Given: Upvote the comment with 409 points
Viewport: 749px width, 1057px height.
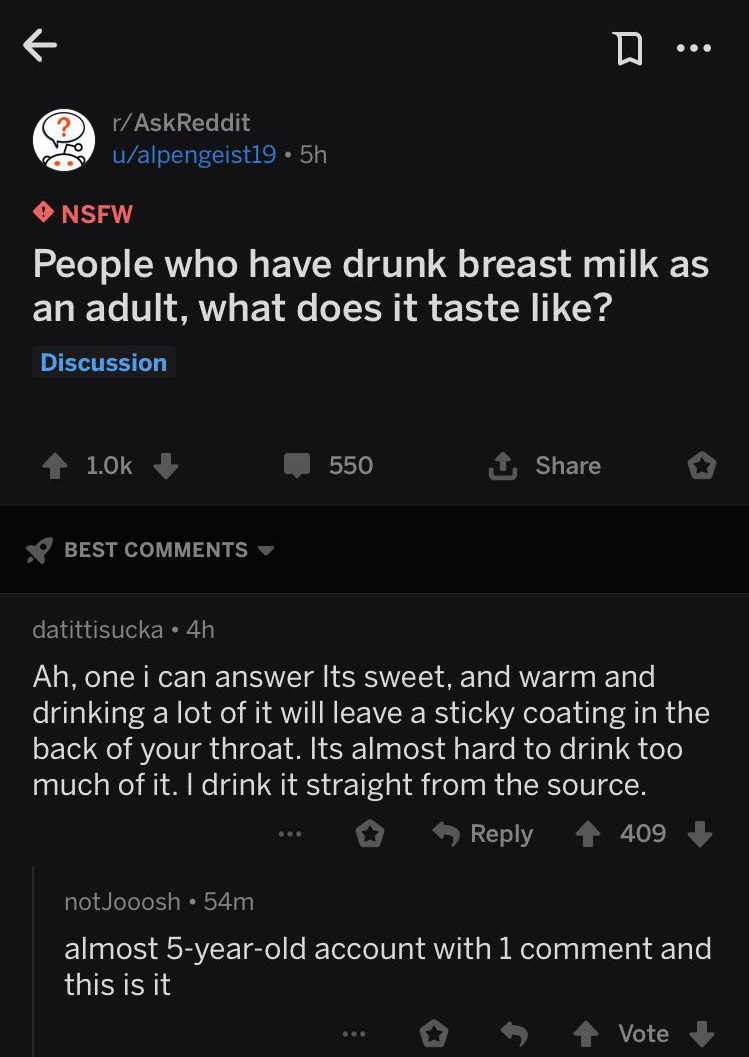Looking at the screenshot, I should pyautogui.click(x=587, y=834).
